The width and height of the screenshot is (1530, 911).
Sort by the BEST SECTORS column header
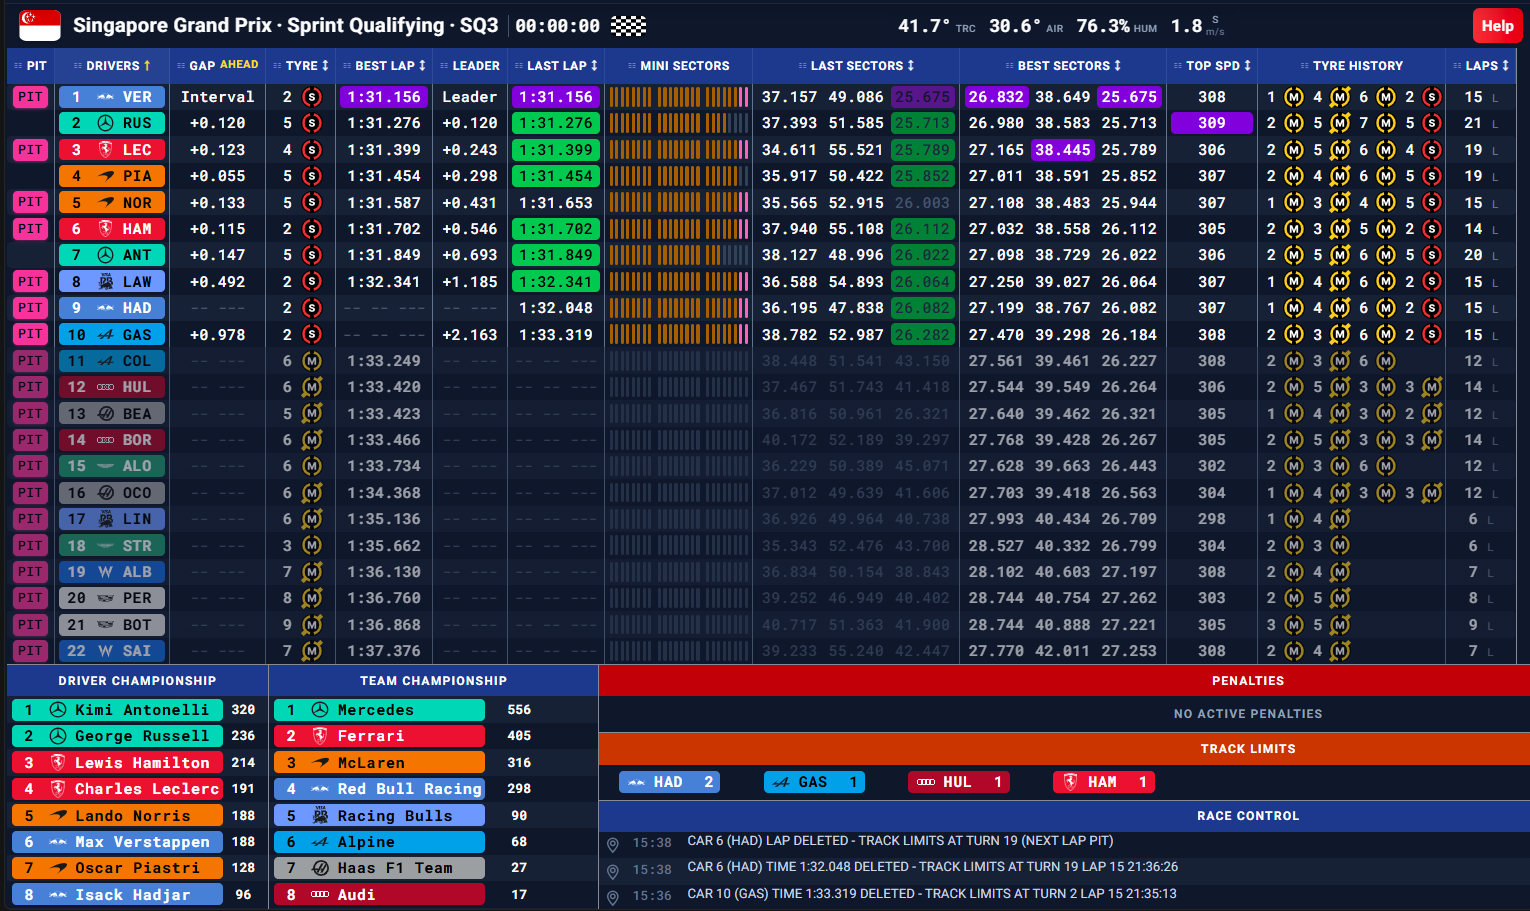tap(1064, 66)
